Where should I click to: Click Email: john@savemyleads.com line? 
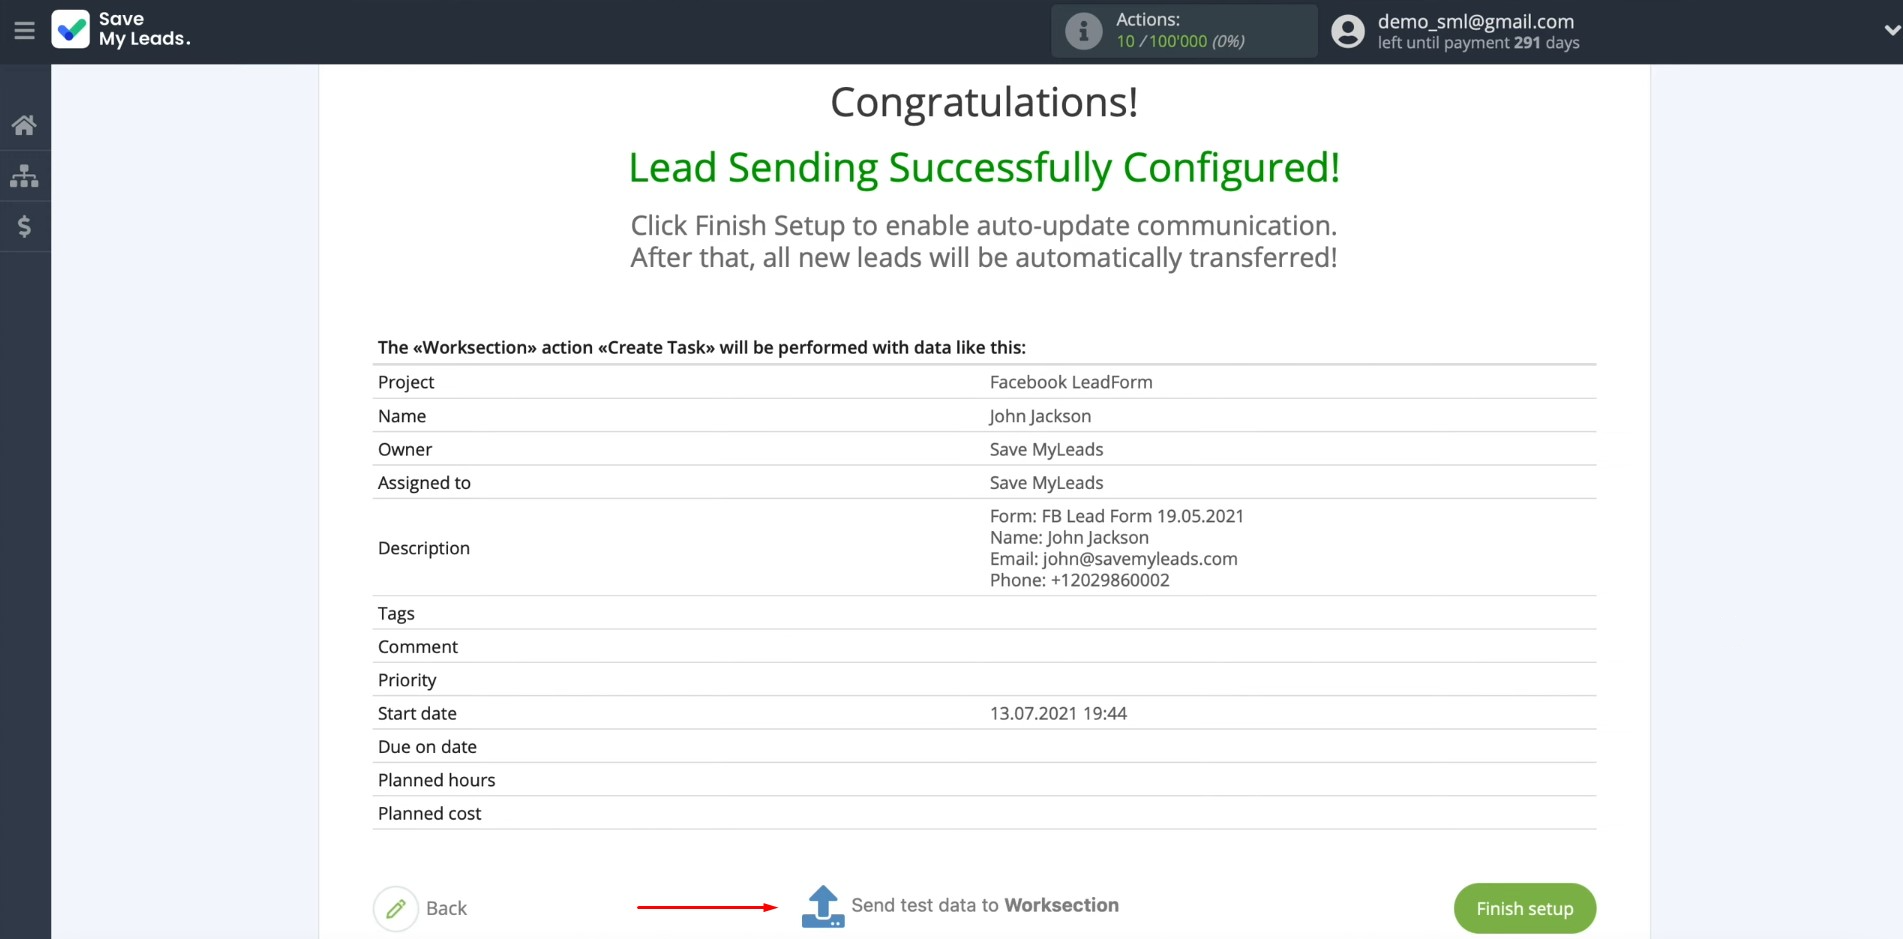point(1113,559)
